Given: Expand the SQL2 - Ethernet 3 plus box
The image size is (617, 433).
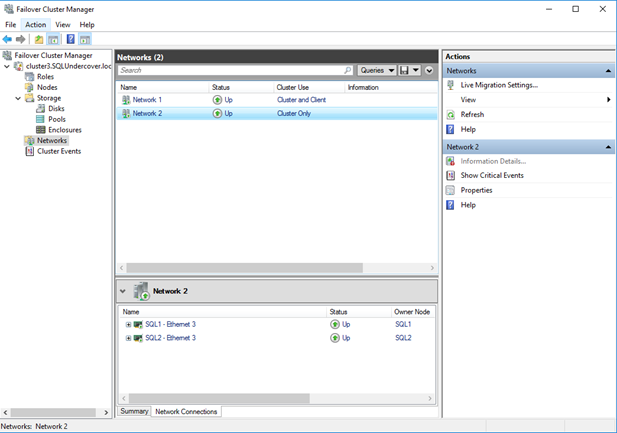Looking at the screenshot, I should [128, 338].
